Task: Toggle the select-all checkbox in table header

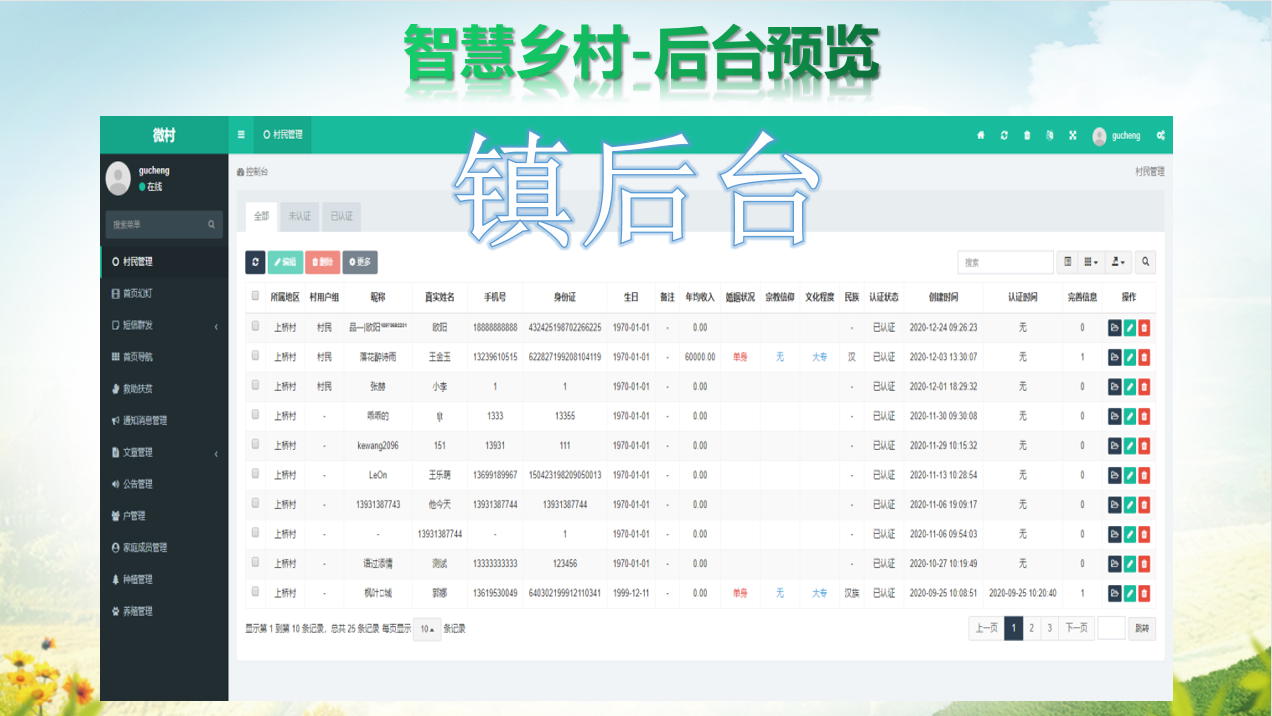Action: [x=256, y=296]
